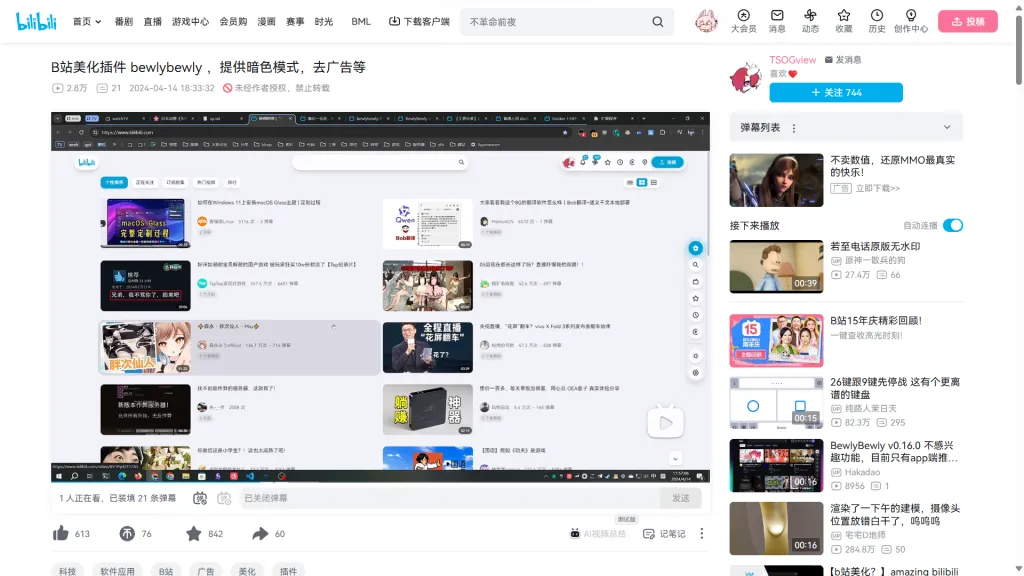Open the 若至电话原版无水印 video thumbnail
Image resolution: width=1024 pixels, height=576 pixels.
(776, 266)
